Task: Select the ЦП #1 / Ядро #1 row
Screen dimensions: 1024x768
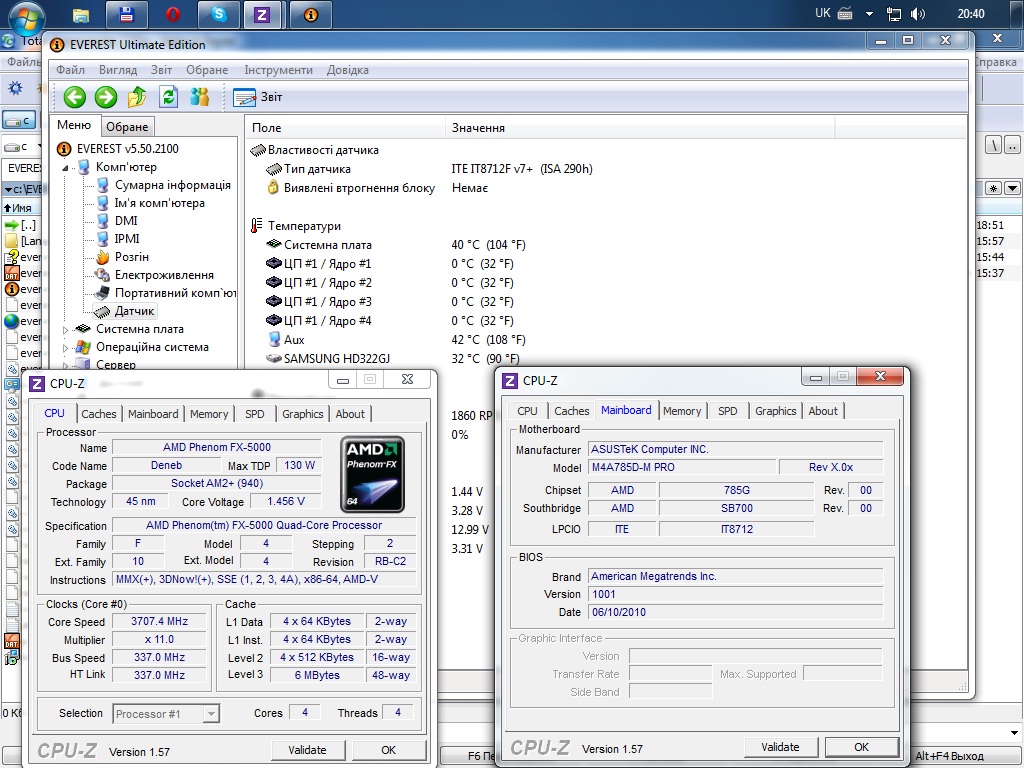Action: tap(389, 264)
